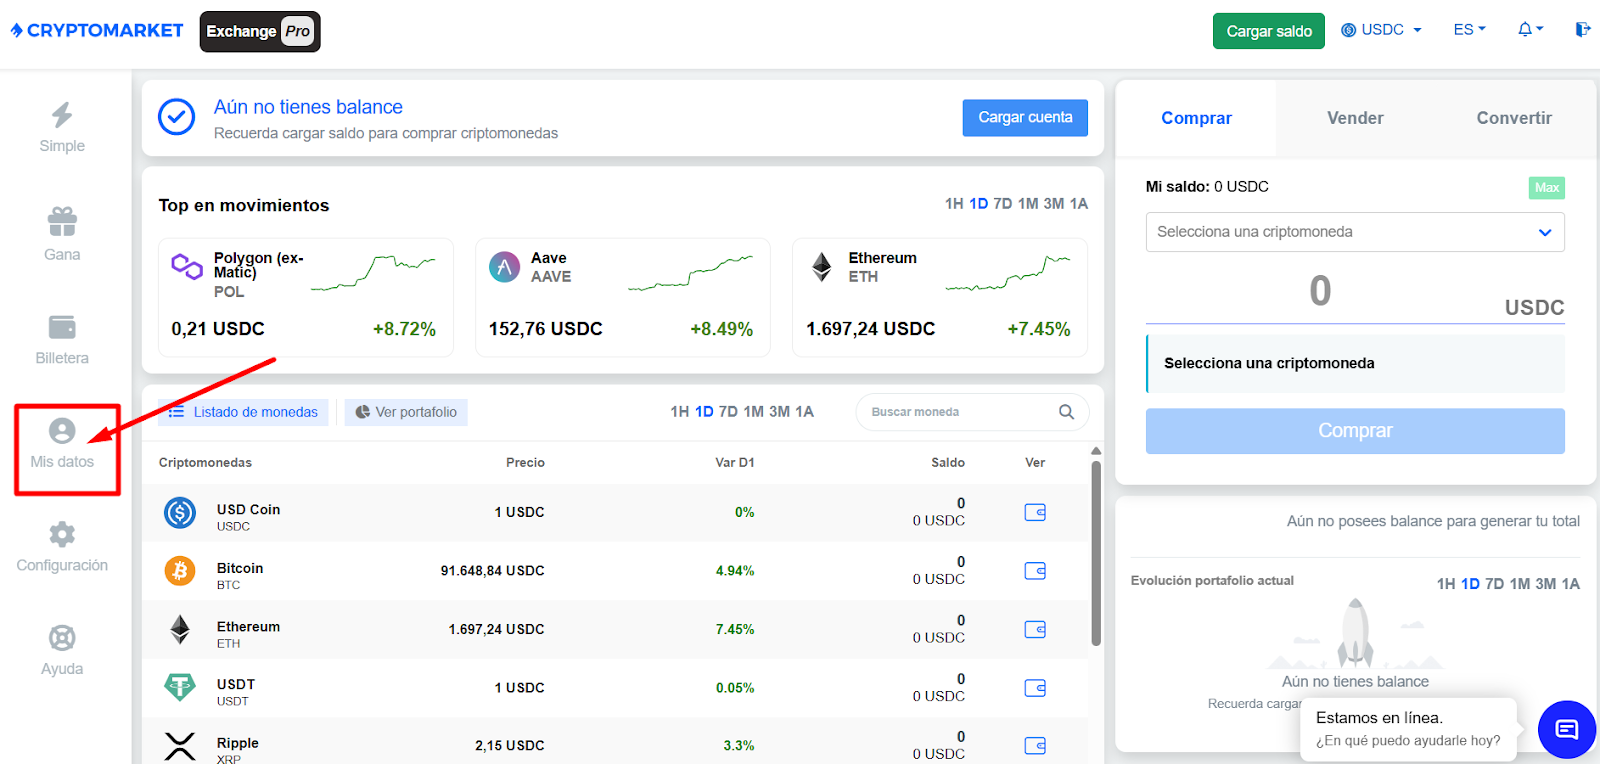Select 1H range in Top en movimientos
The width and height of the screenshot is (1600, 764).
click(954, 204)
